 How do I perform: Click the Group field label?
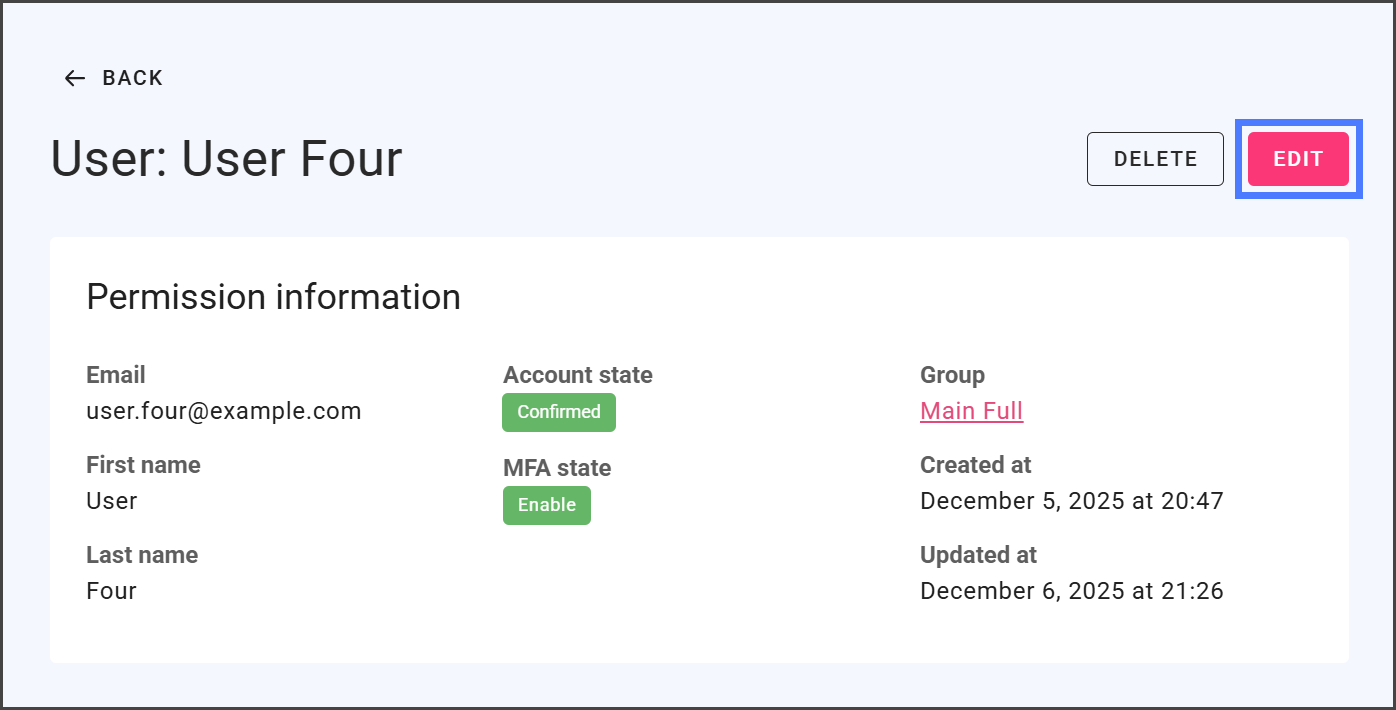[952, 375]
